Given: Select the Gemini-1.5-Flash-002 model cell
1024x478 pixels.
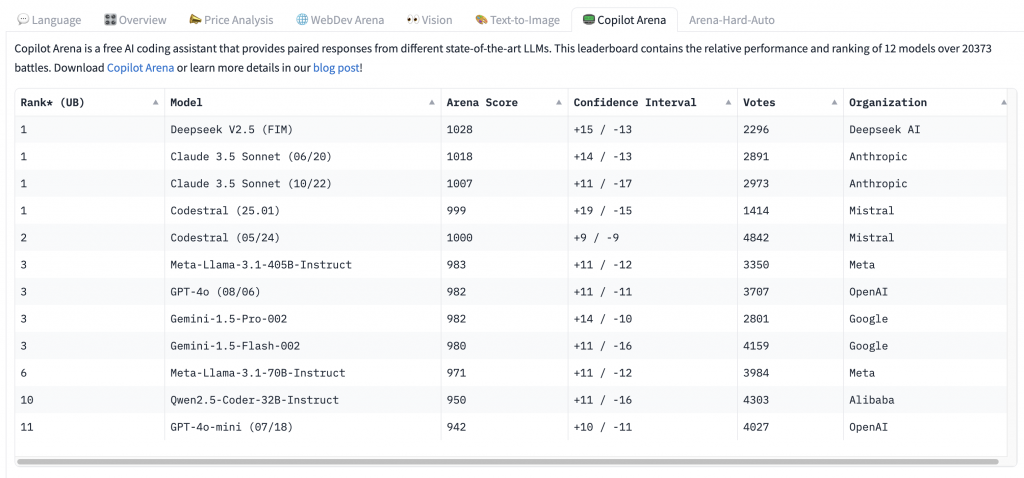Looking at the screenshot, I should [303, 345].
